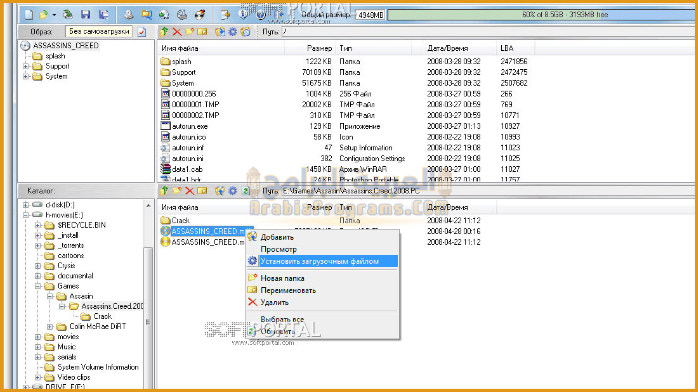This screenshot has width=698, height=392.
Task: Toggle the boot image checkmark icon
Action: [x=142, y=32]
